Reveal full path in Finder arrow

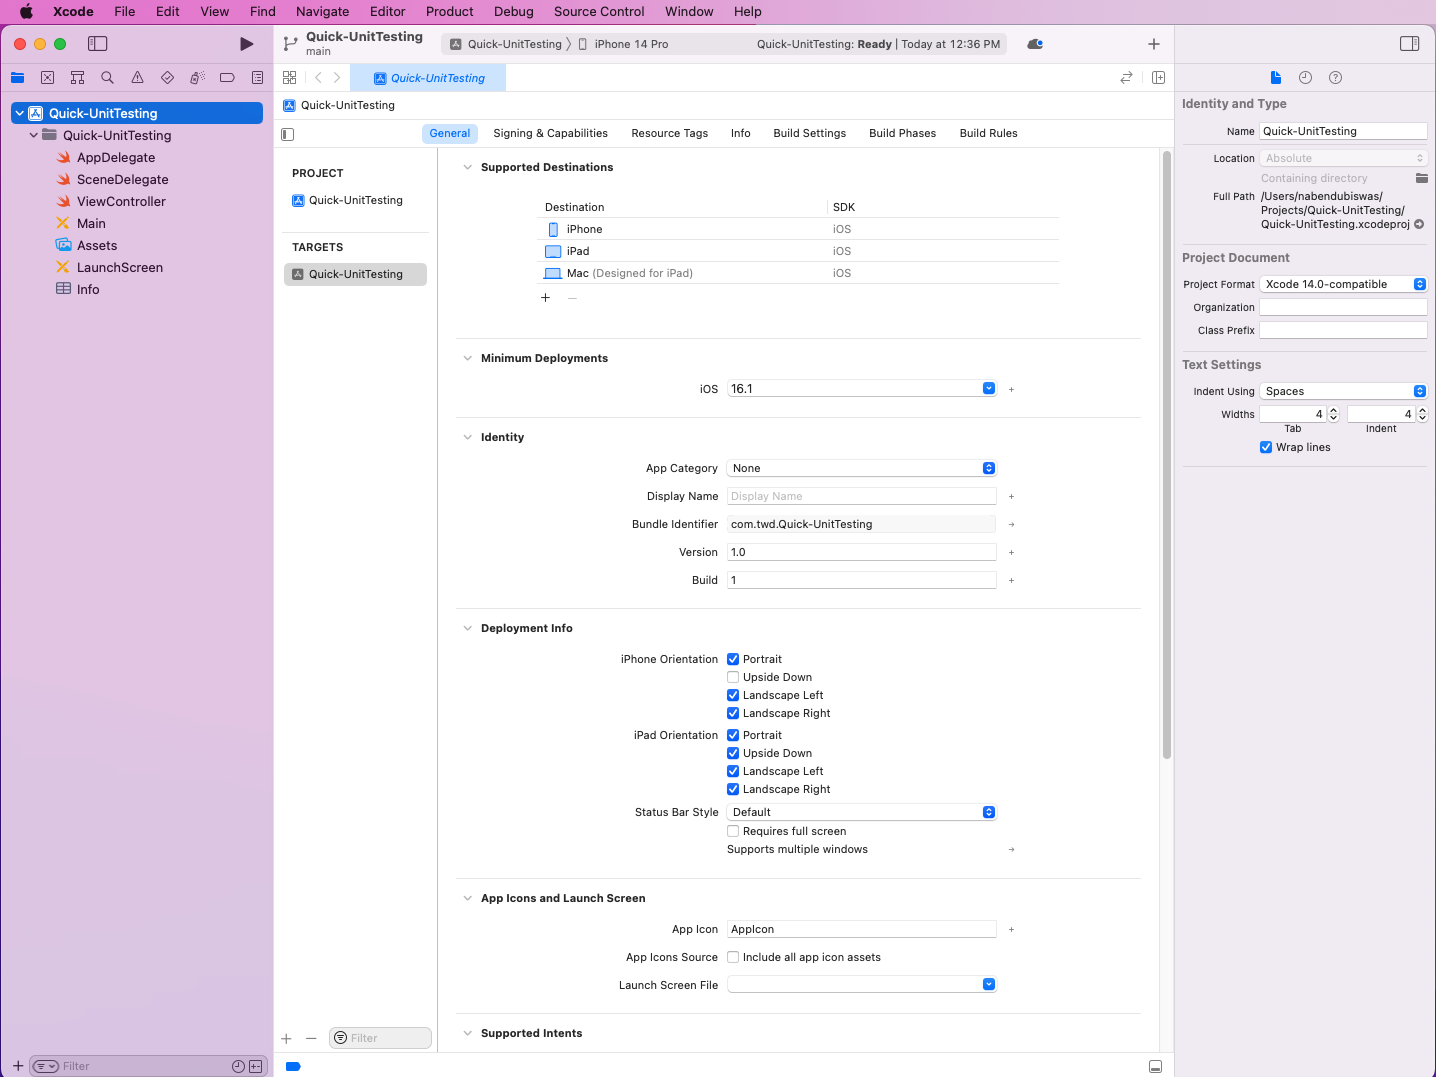(1419, 224)
